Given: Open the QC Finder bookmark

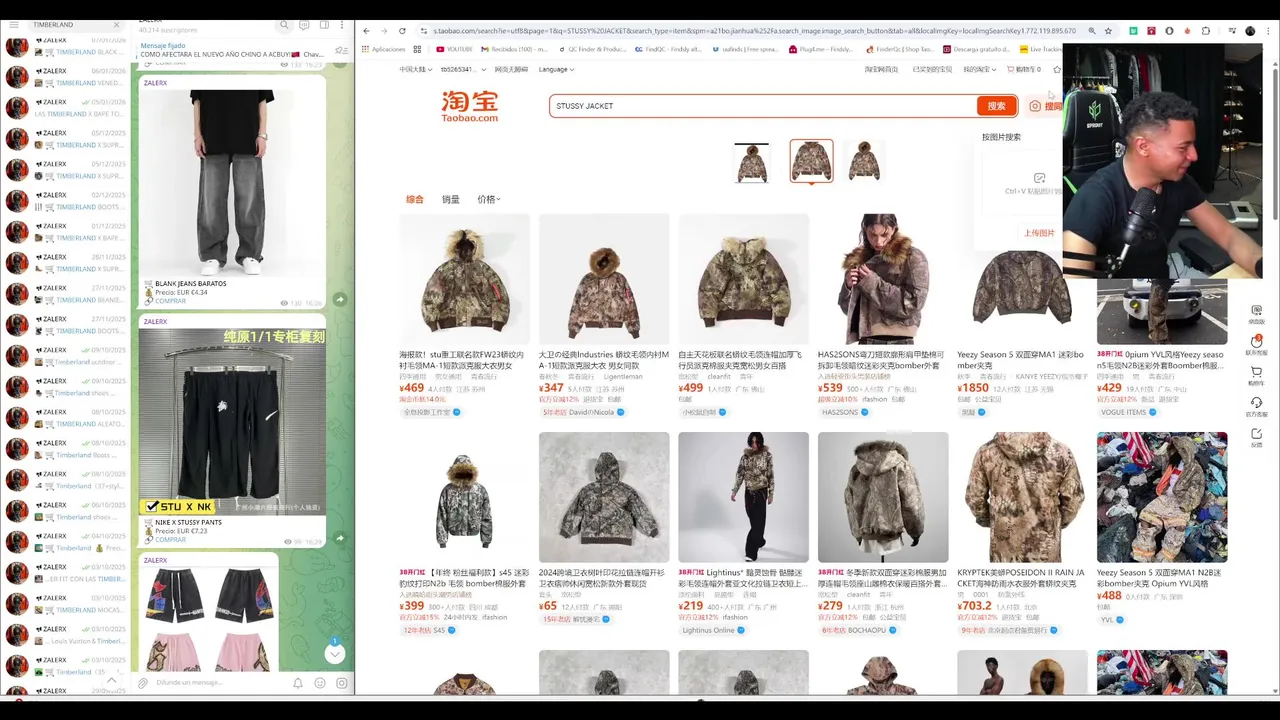Looking at the screenshot, I should (591, 49).
